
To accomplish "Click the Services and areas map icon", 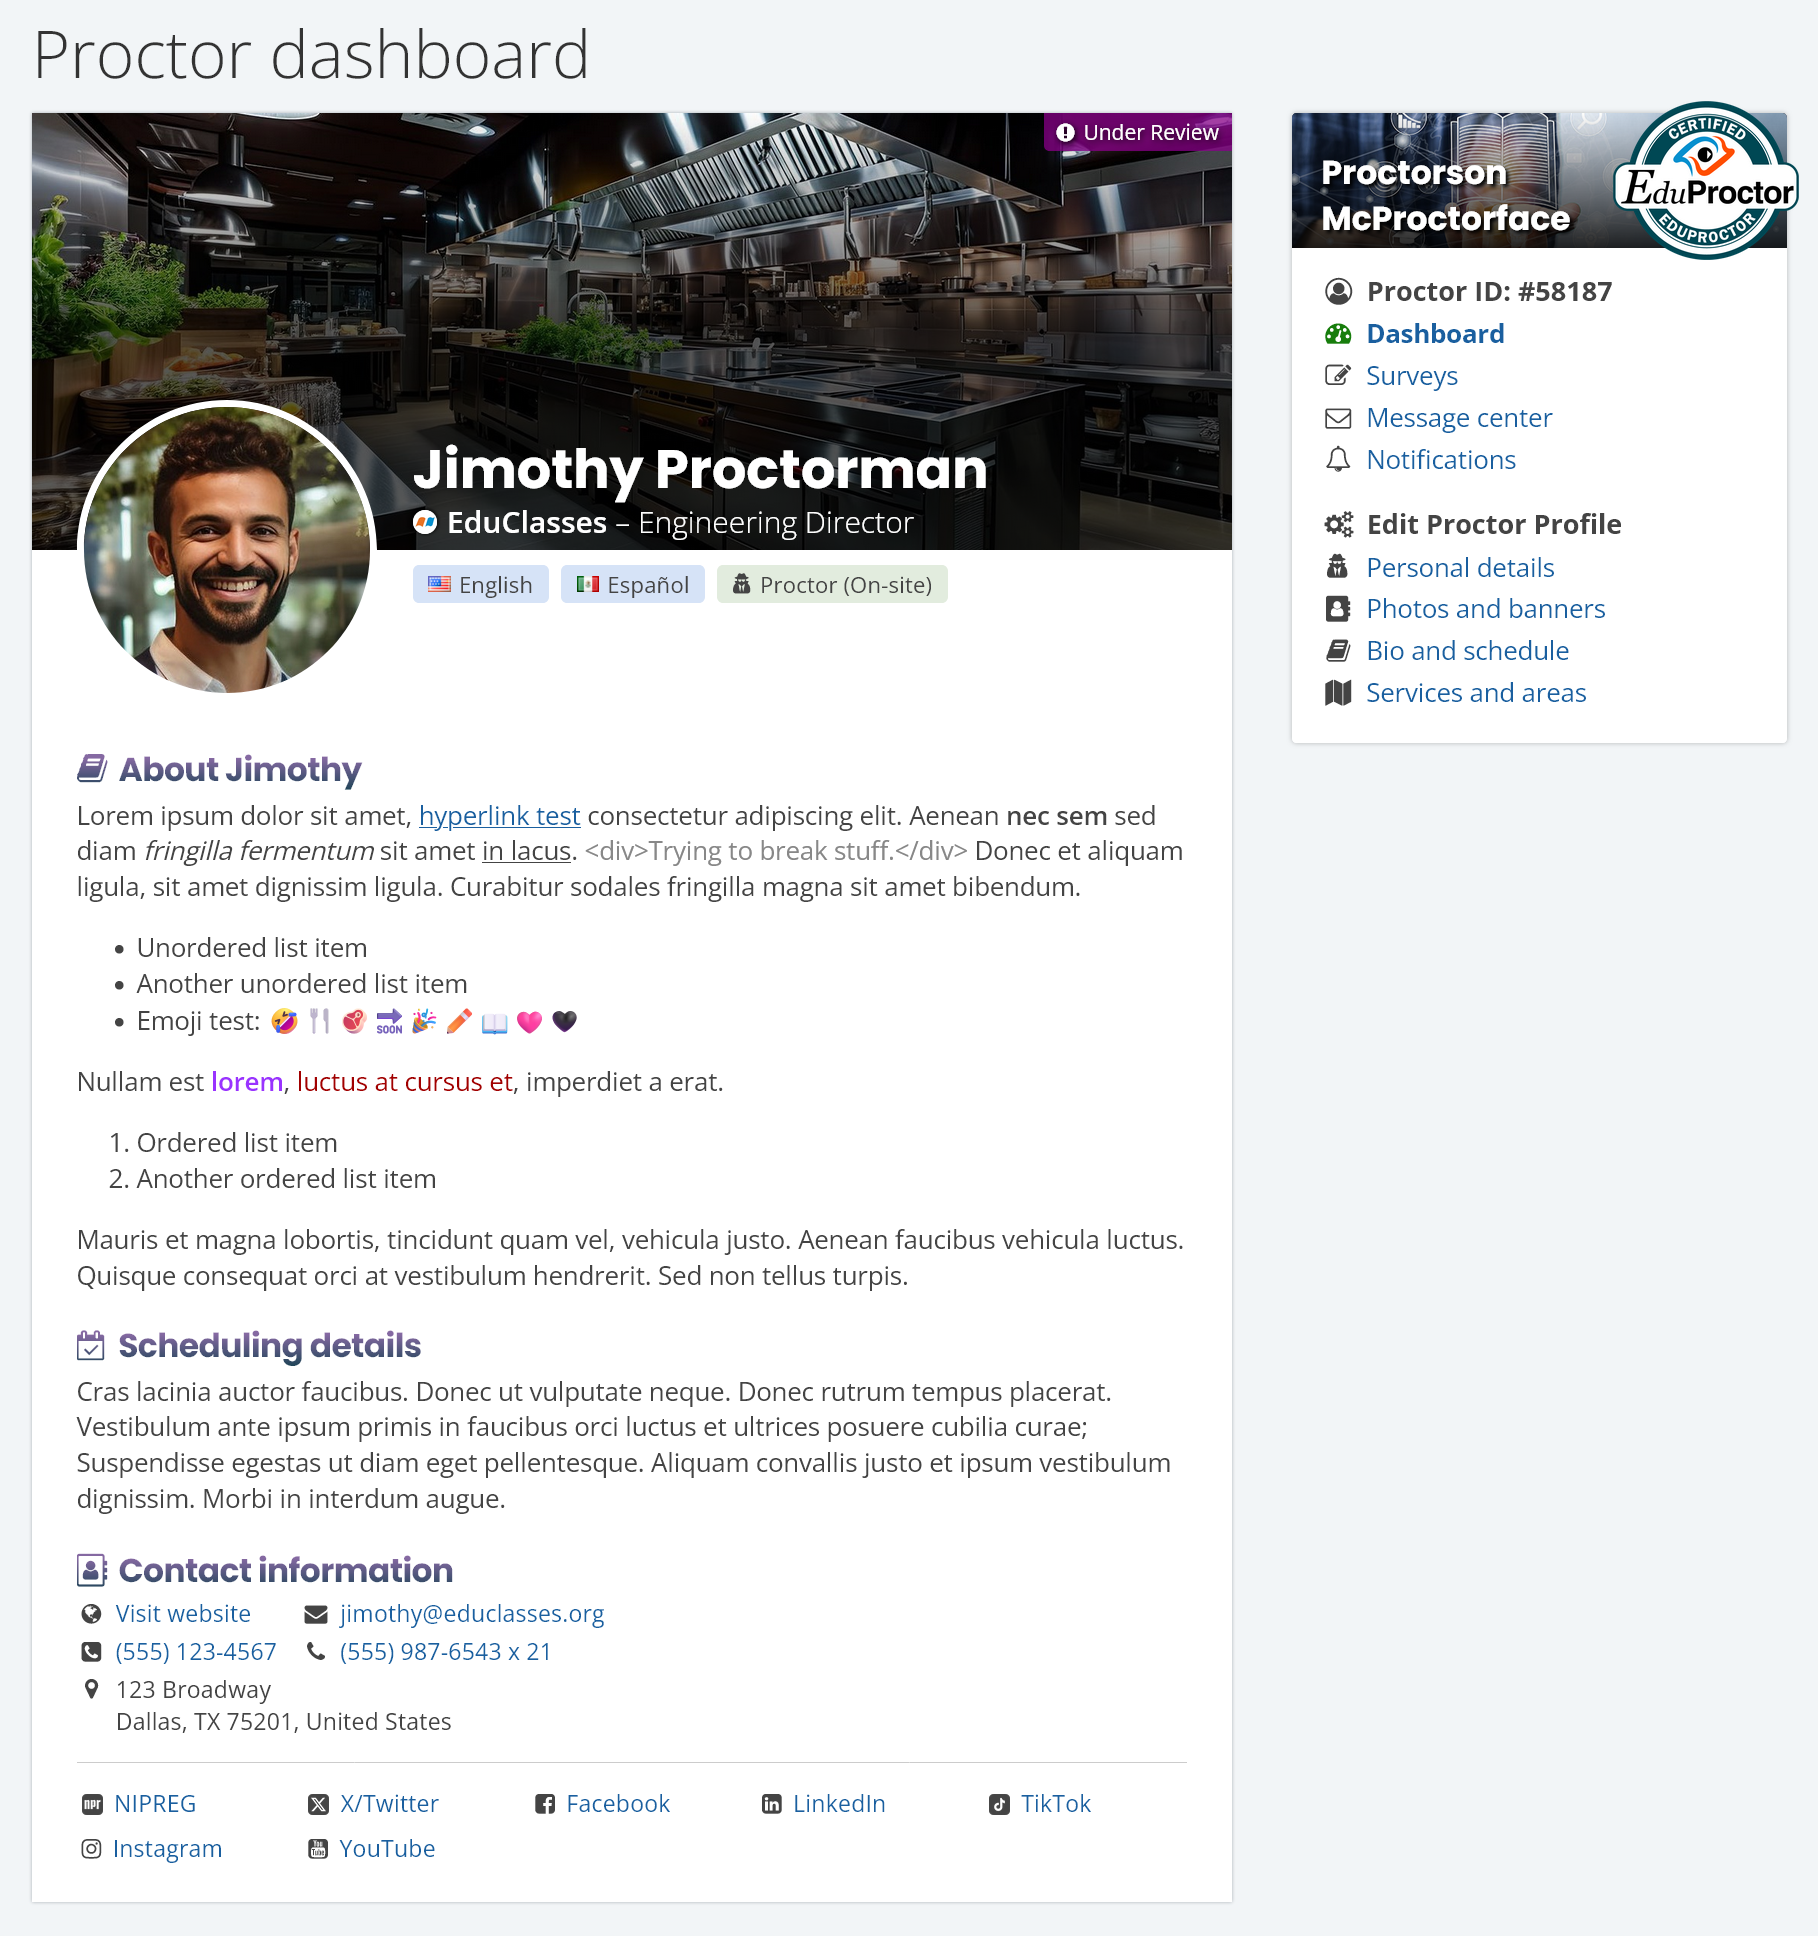I will click(1338, 693).
